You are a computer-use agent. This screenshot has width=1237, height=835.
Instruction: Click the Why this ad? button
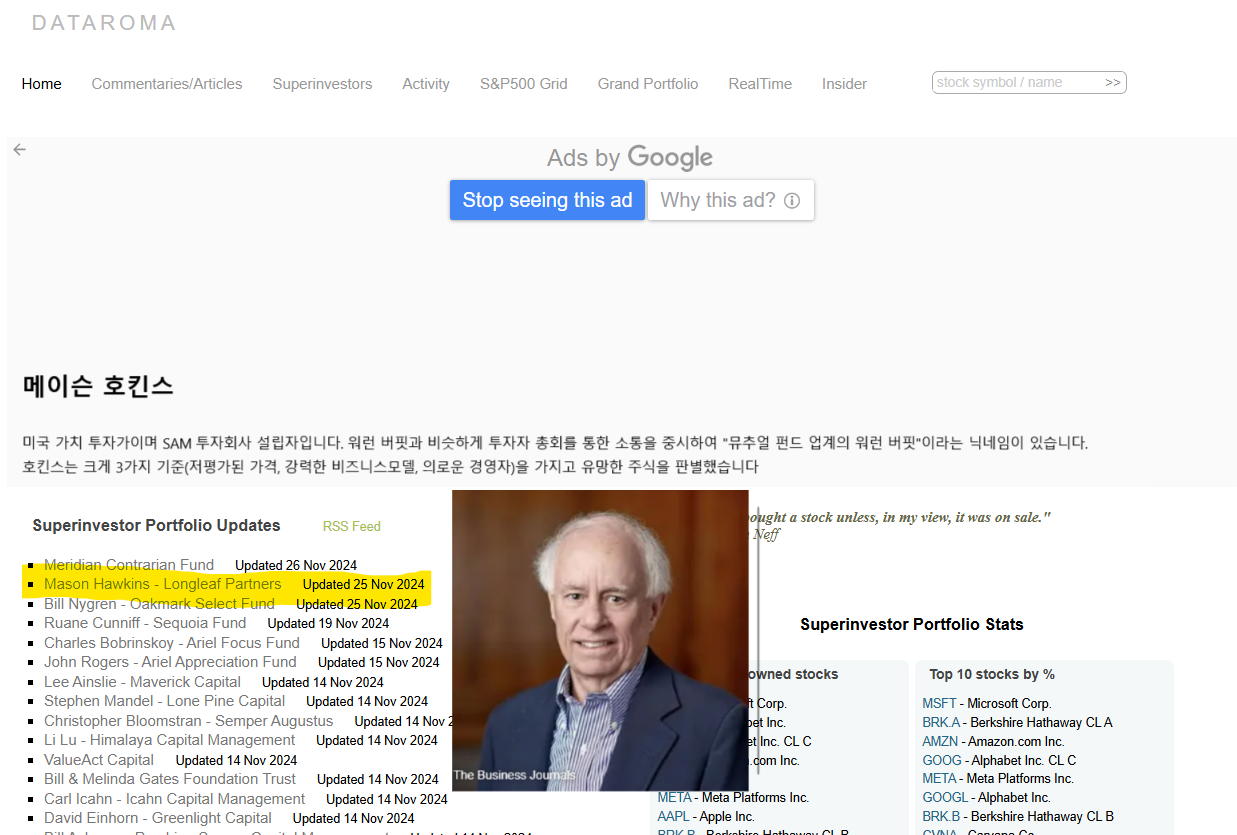point(730,200)
